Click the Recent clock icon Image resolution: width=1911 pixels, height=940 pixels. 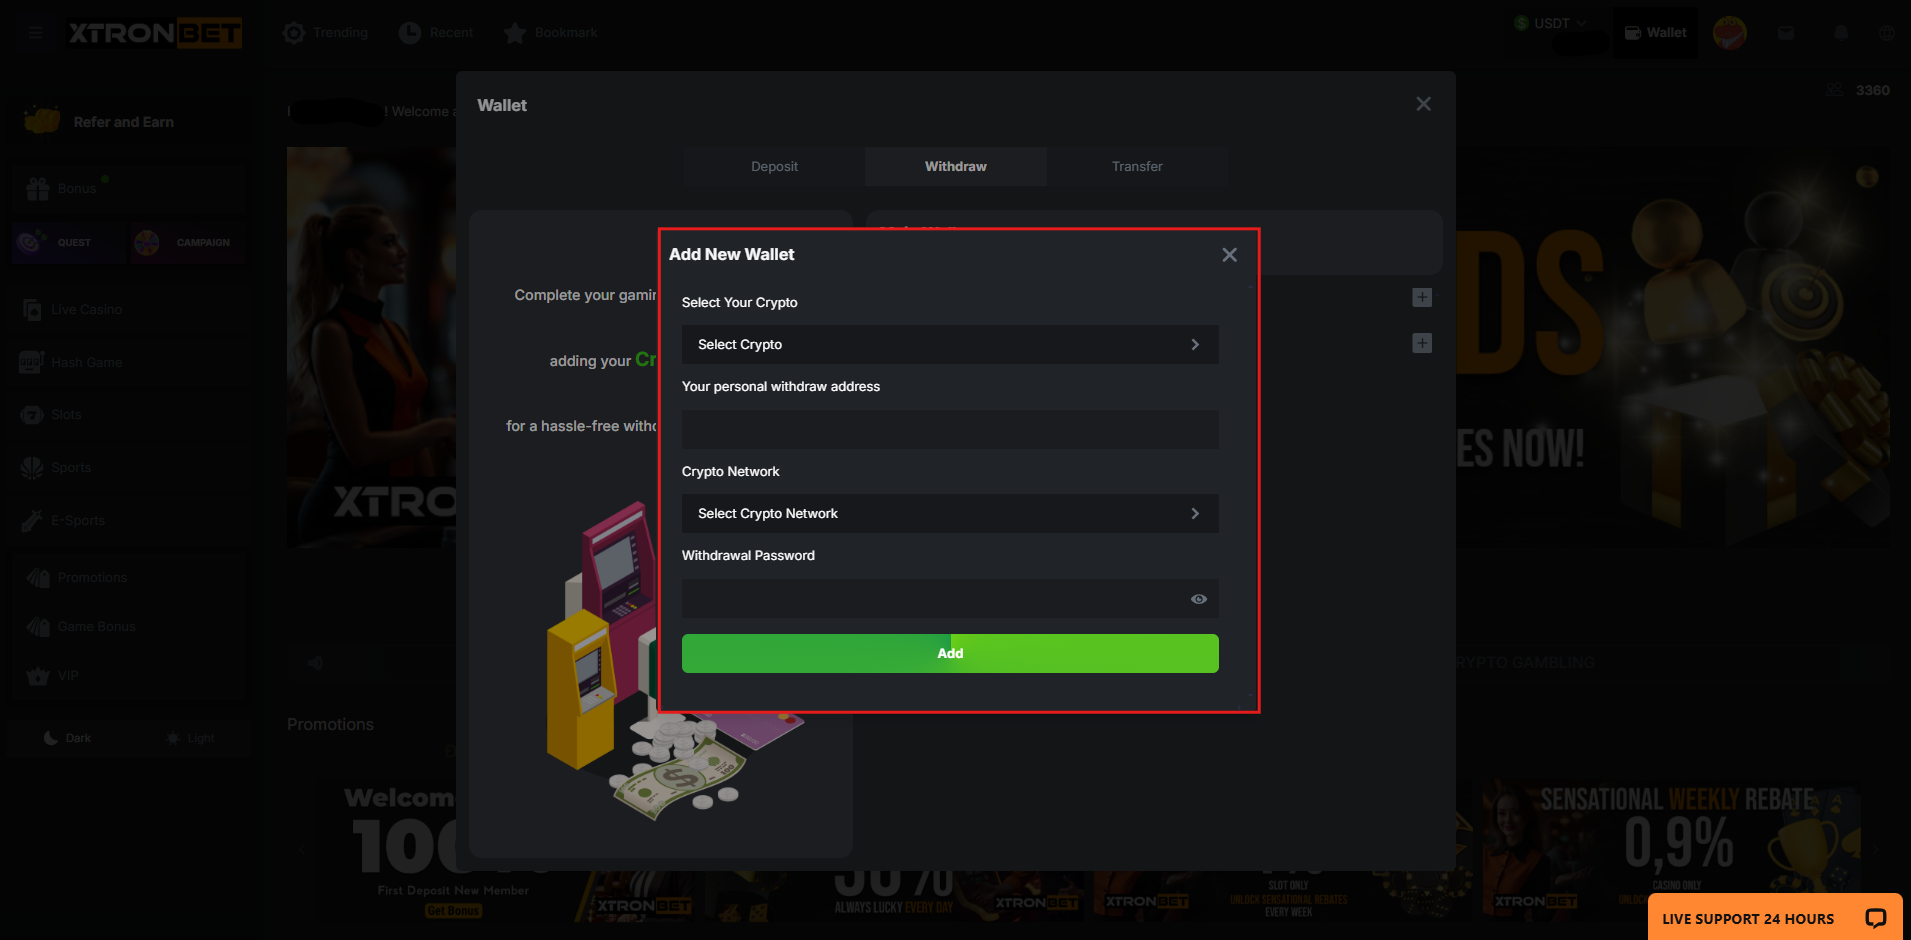click(410, 33)
